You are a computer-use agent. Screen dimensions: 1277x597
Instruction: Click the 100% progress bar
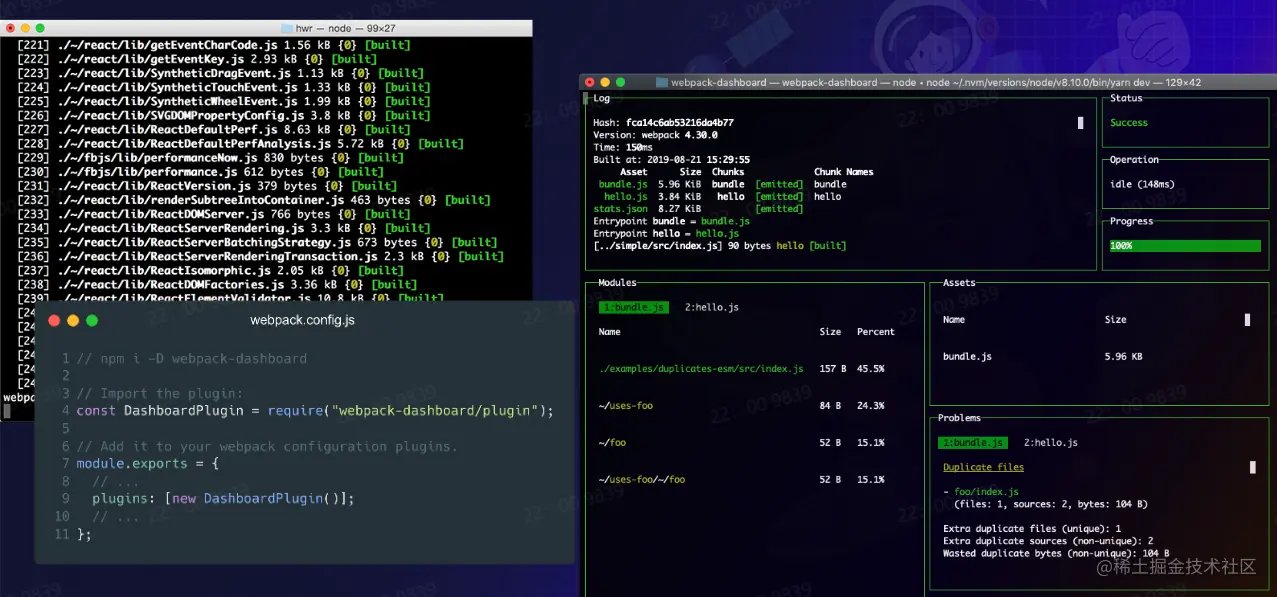click(1185, 245)
